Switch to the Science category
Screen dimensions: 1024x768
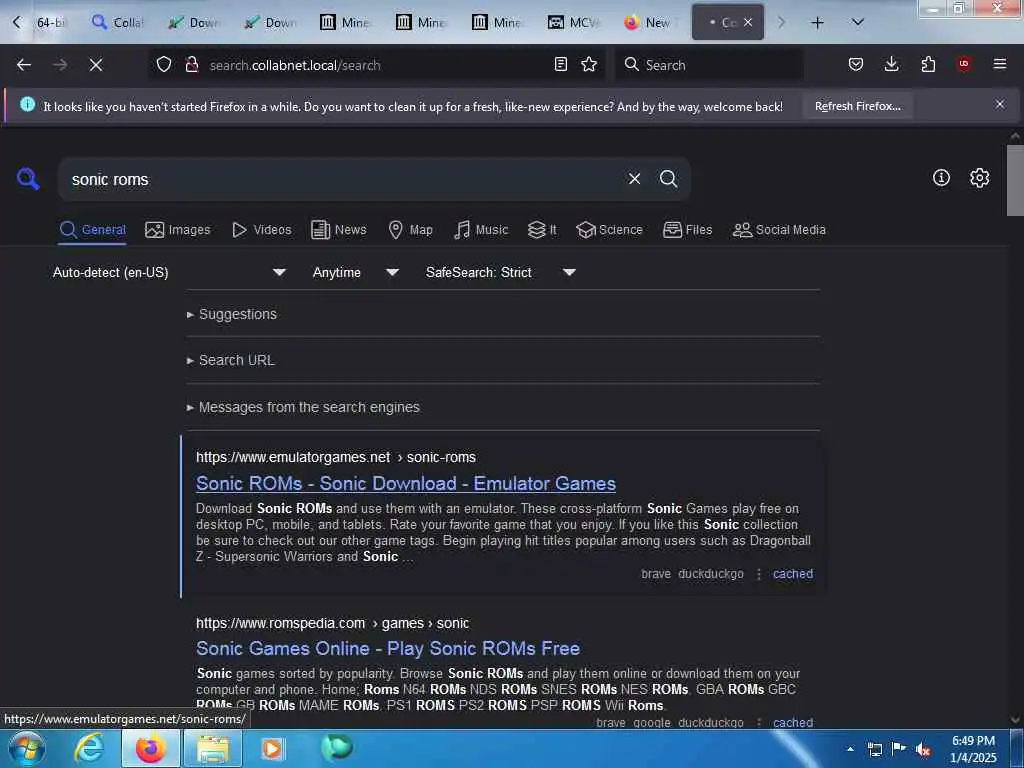point(609,230)
